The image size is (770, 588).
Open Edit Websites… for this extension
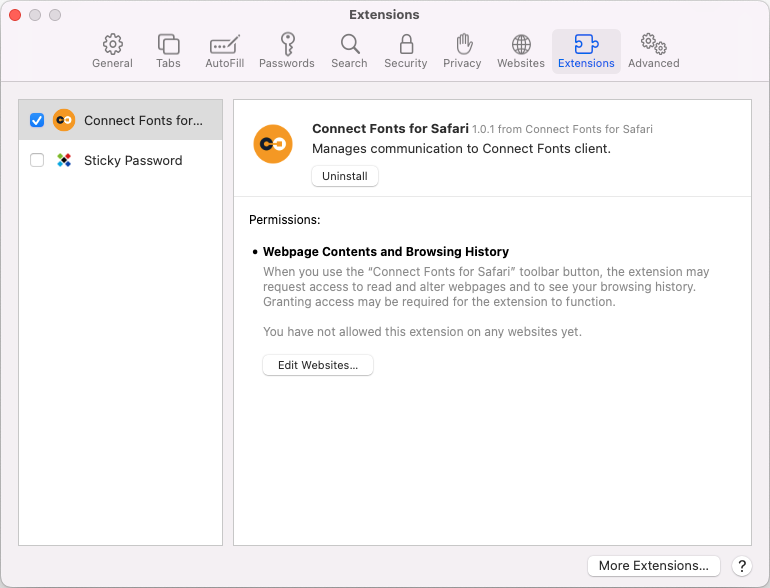click(318, 365)
